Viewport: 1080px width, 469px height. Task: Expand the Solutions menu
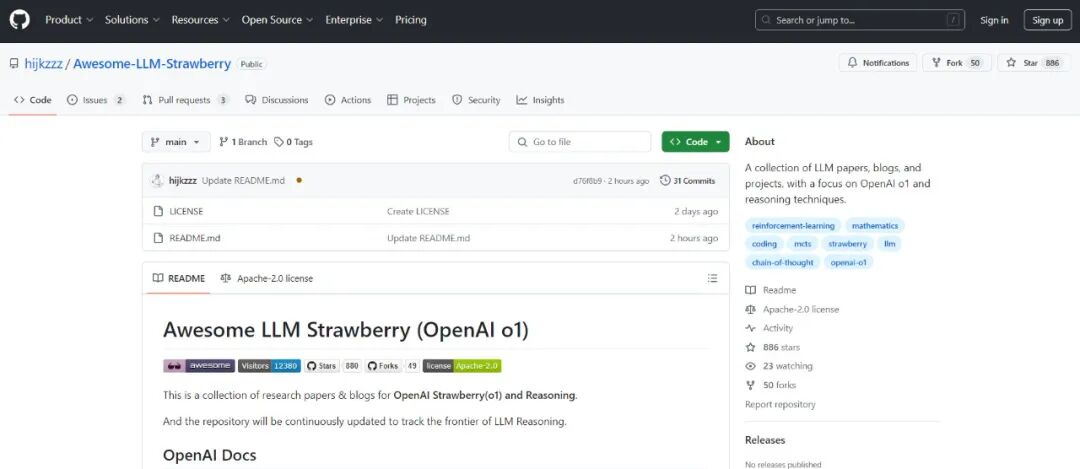(132, 20)
